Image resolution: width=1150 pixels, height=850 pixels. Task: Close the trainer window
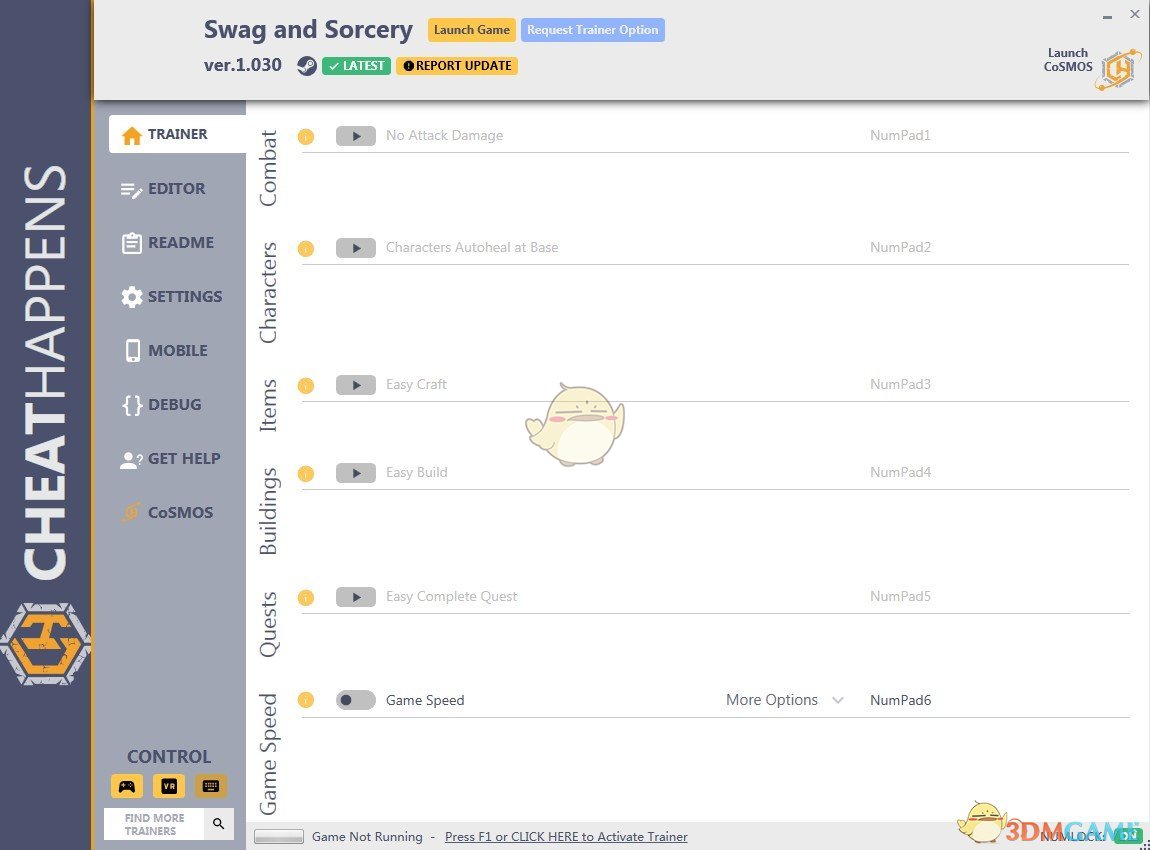pyautogui.click(x=1134, y=14)
